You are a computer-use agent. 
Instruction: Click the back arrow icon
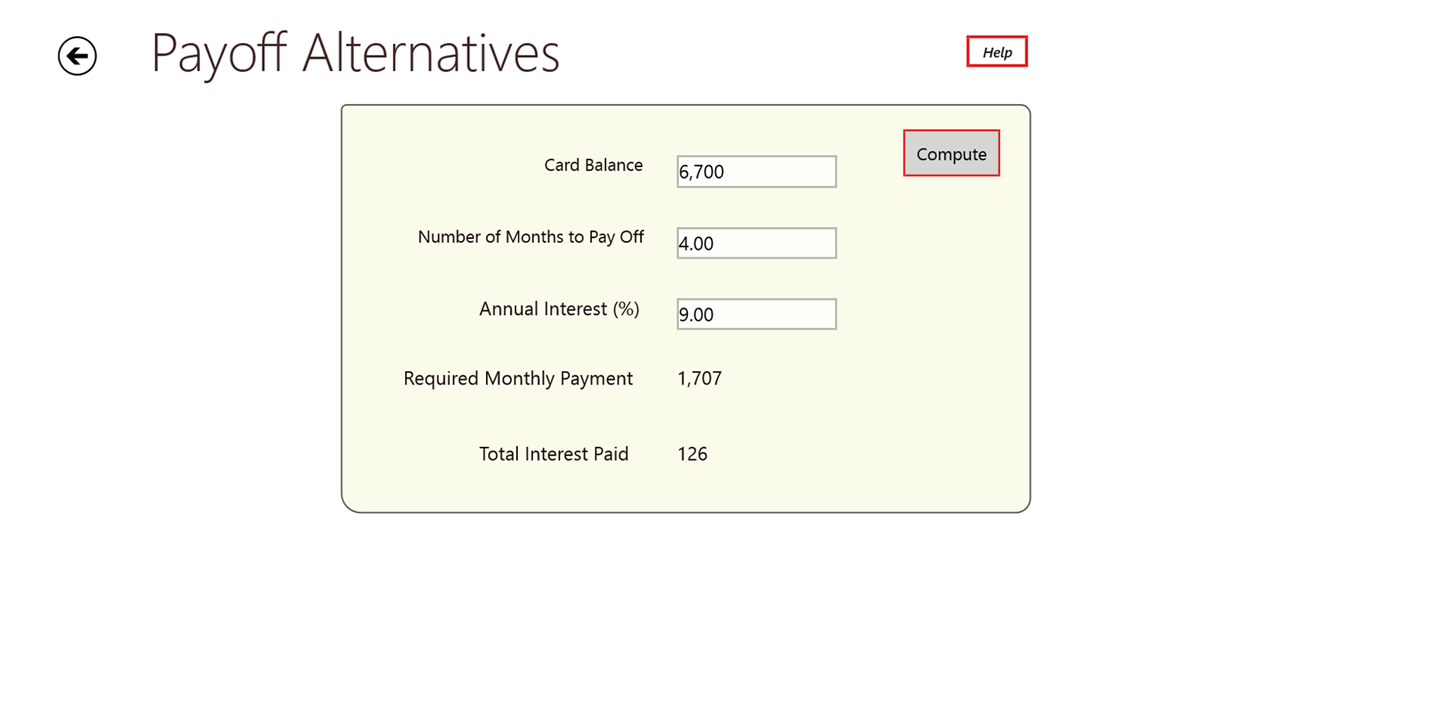point(77,56)
